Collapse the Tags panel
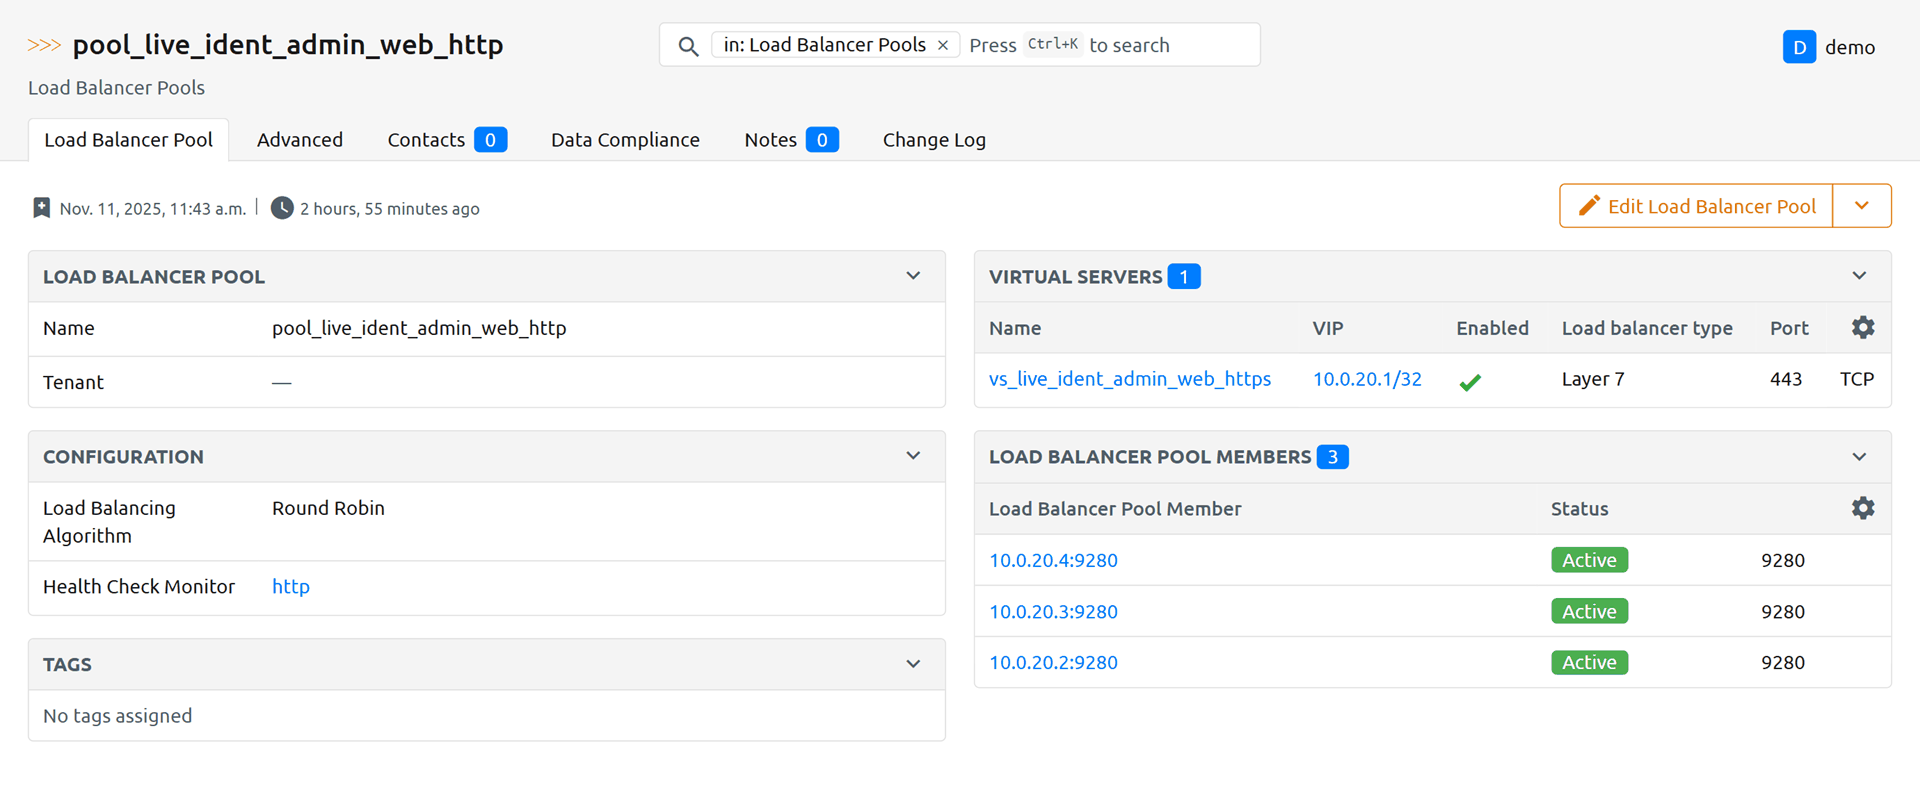The height and width of the screenshot is (806, 1920). [913, 664]
